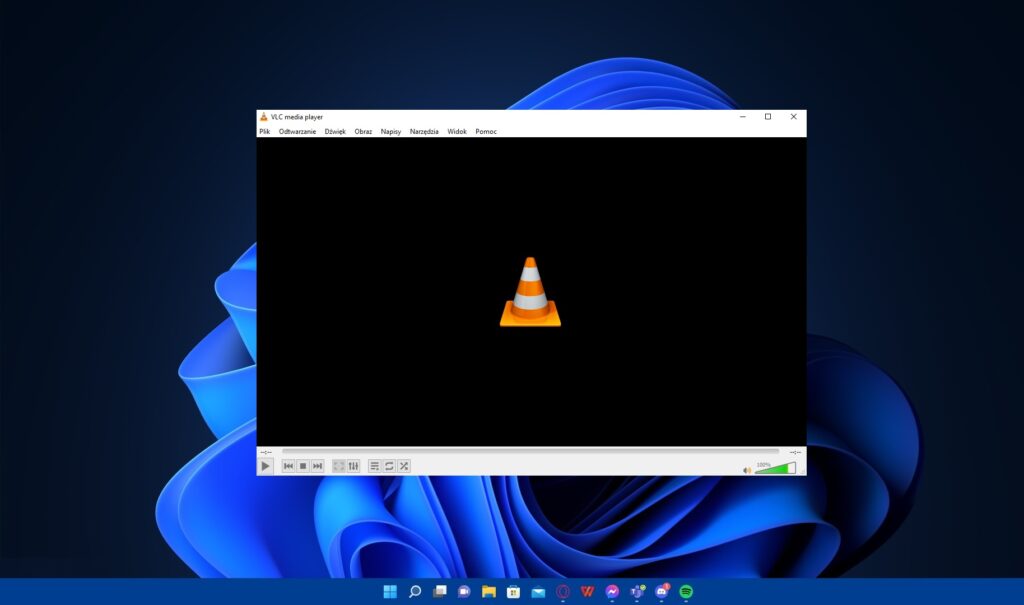This screenshot has height=605, width=1024.
Task: Open extended settings equalizer icon
Action: [353, 466]
